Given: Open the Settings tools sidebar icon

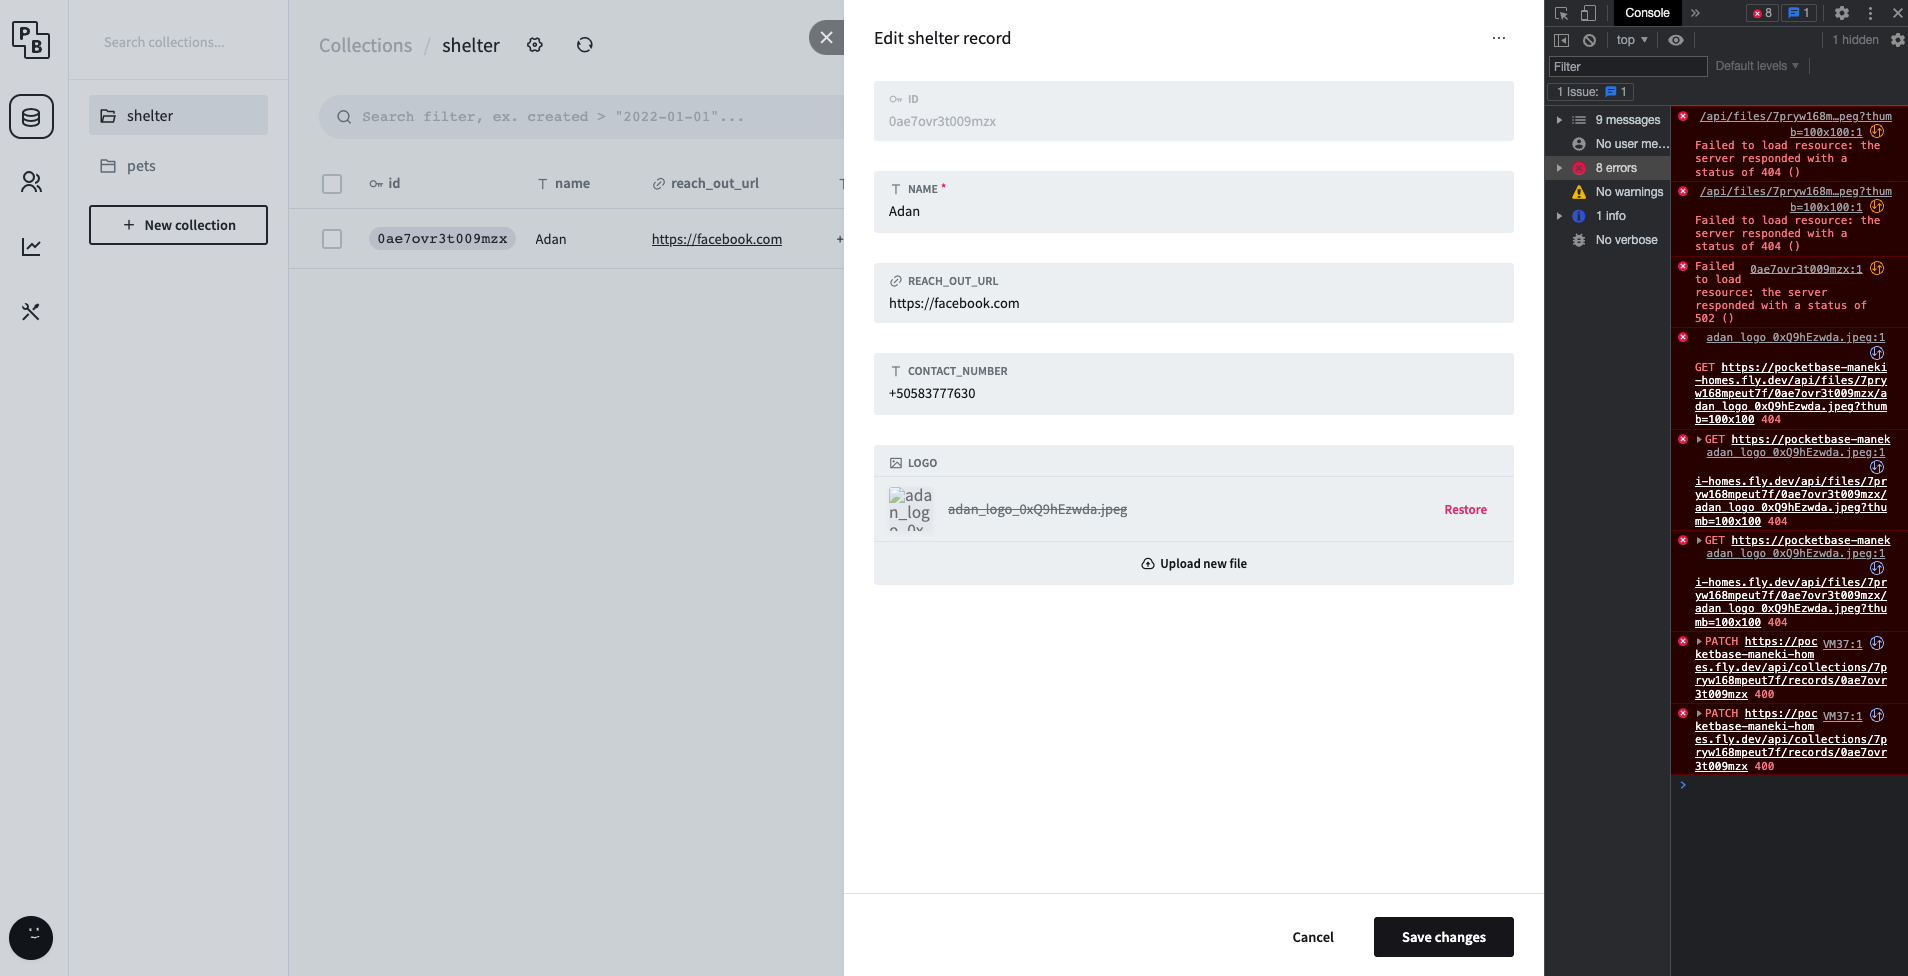Looking at the screenshot, I should [31, 312].
